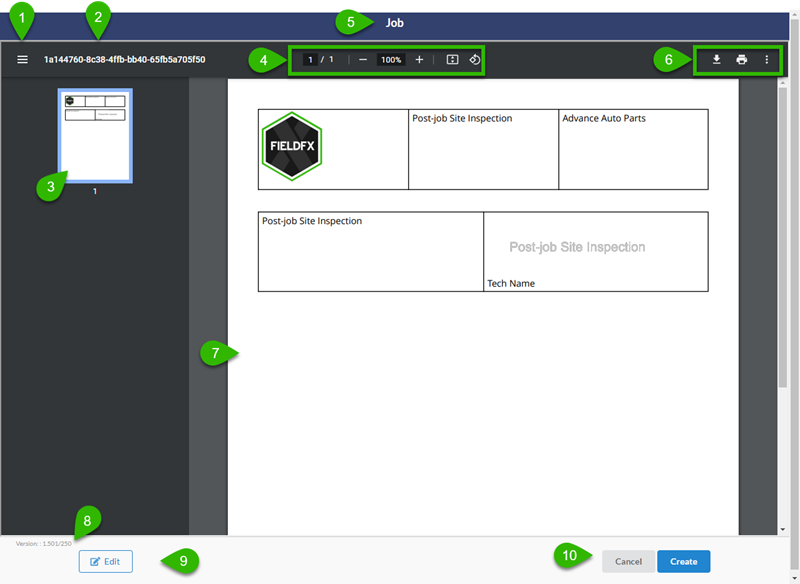Click the Create button
800x584 pixels.
click(683, 561)
